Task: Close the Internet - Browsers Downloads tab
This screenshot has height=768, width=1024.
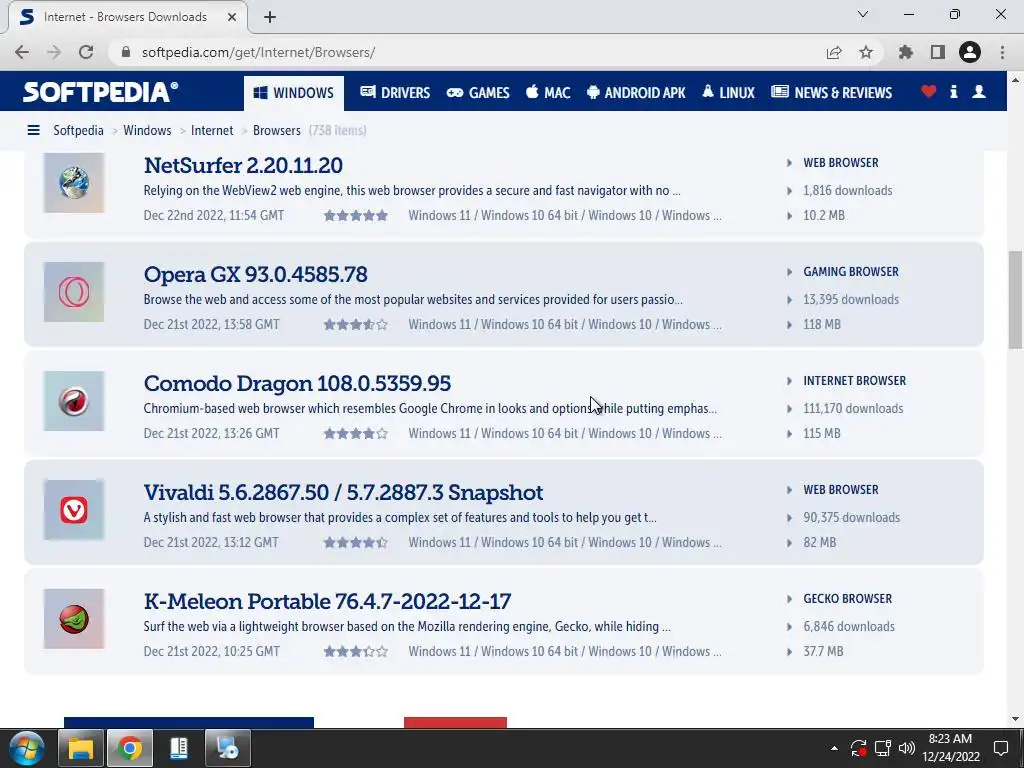Action: coord(232,17)
